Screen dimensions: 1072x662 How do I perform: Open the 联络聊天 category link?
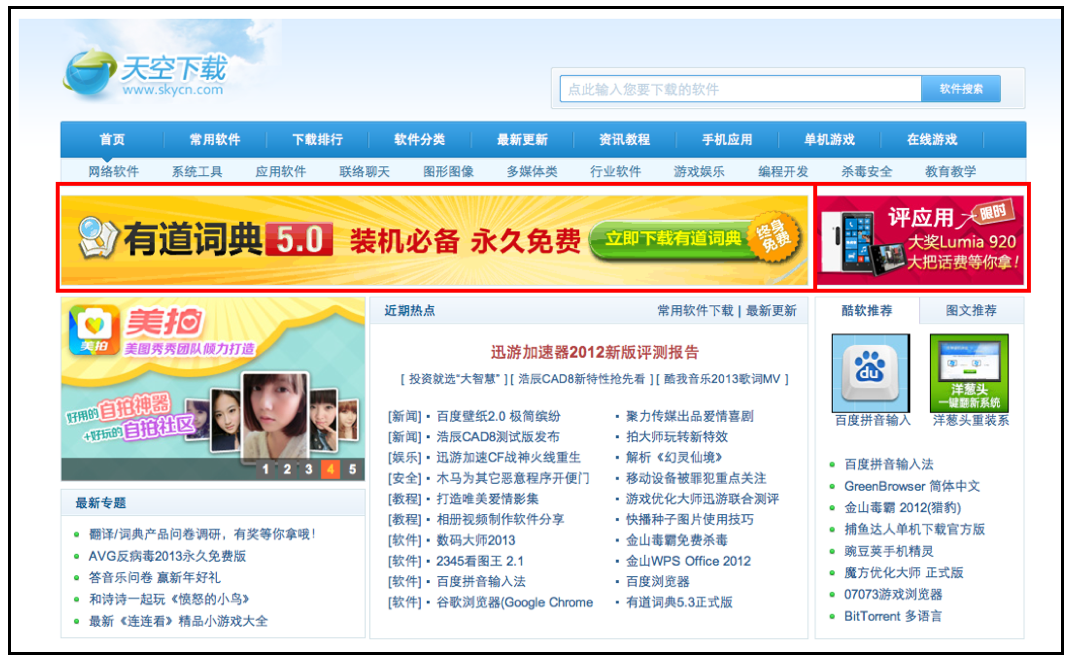(x=364, y=172)
